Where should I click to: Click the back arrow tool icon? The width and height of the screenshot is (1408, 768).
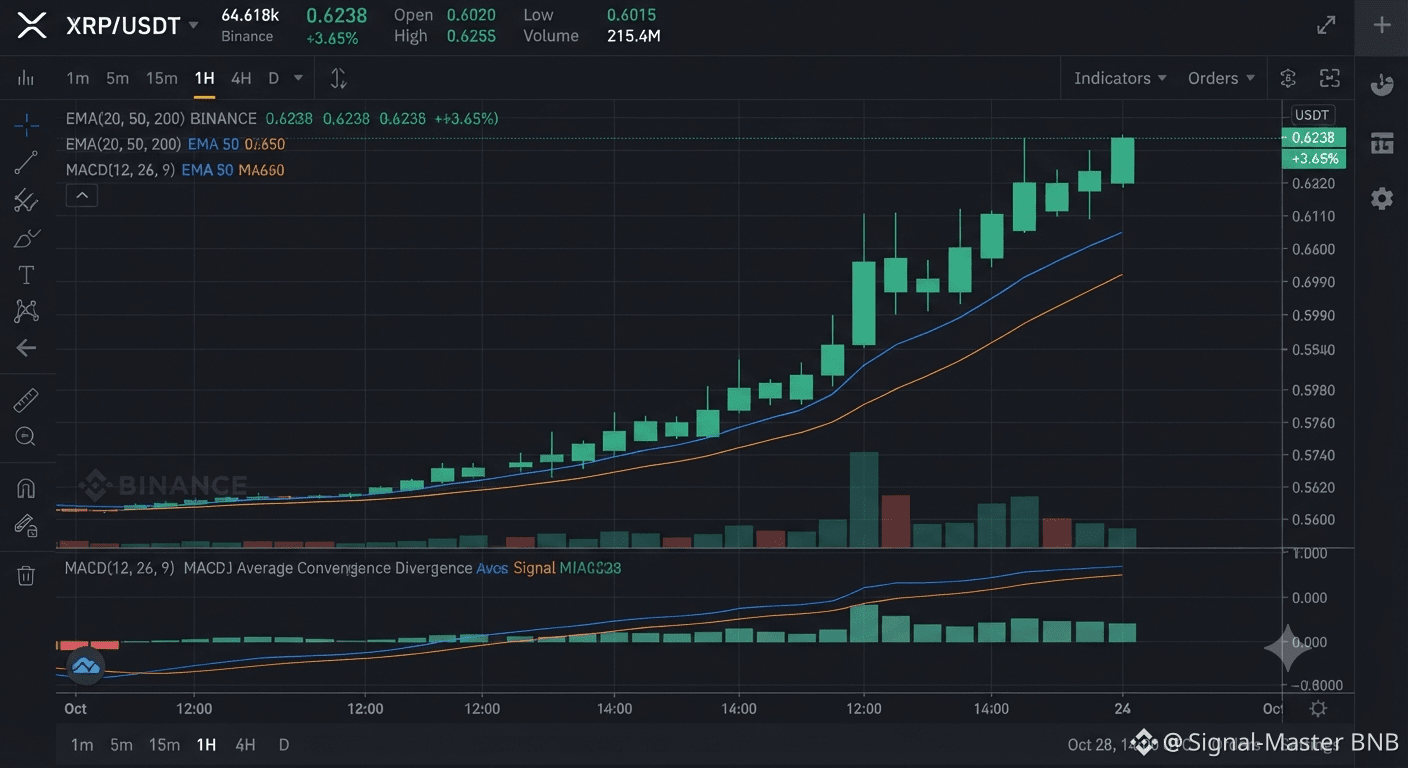26,348
